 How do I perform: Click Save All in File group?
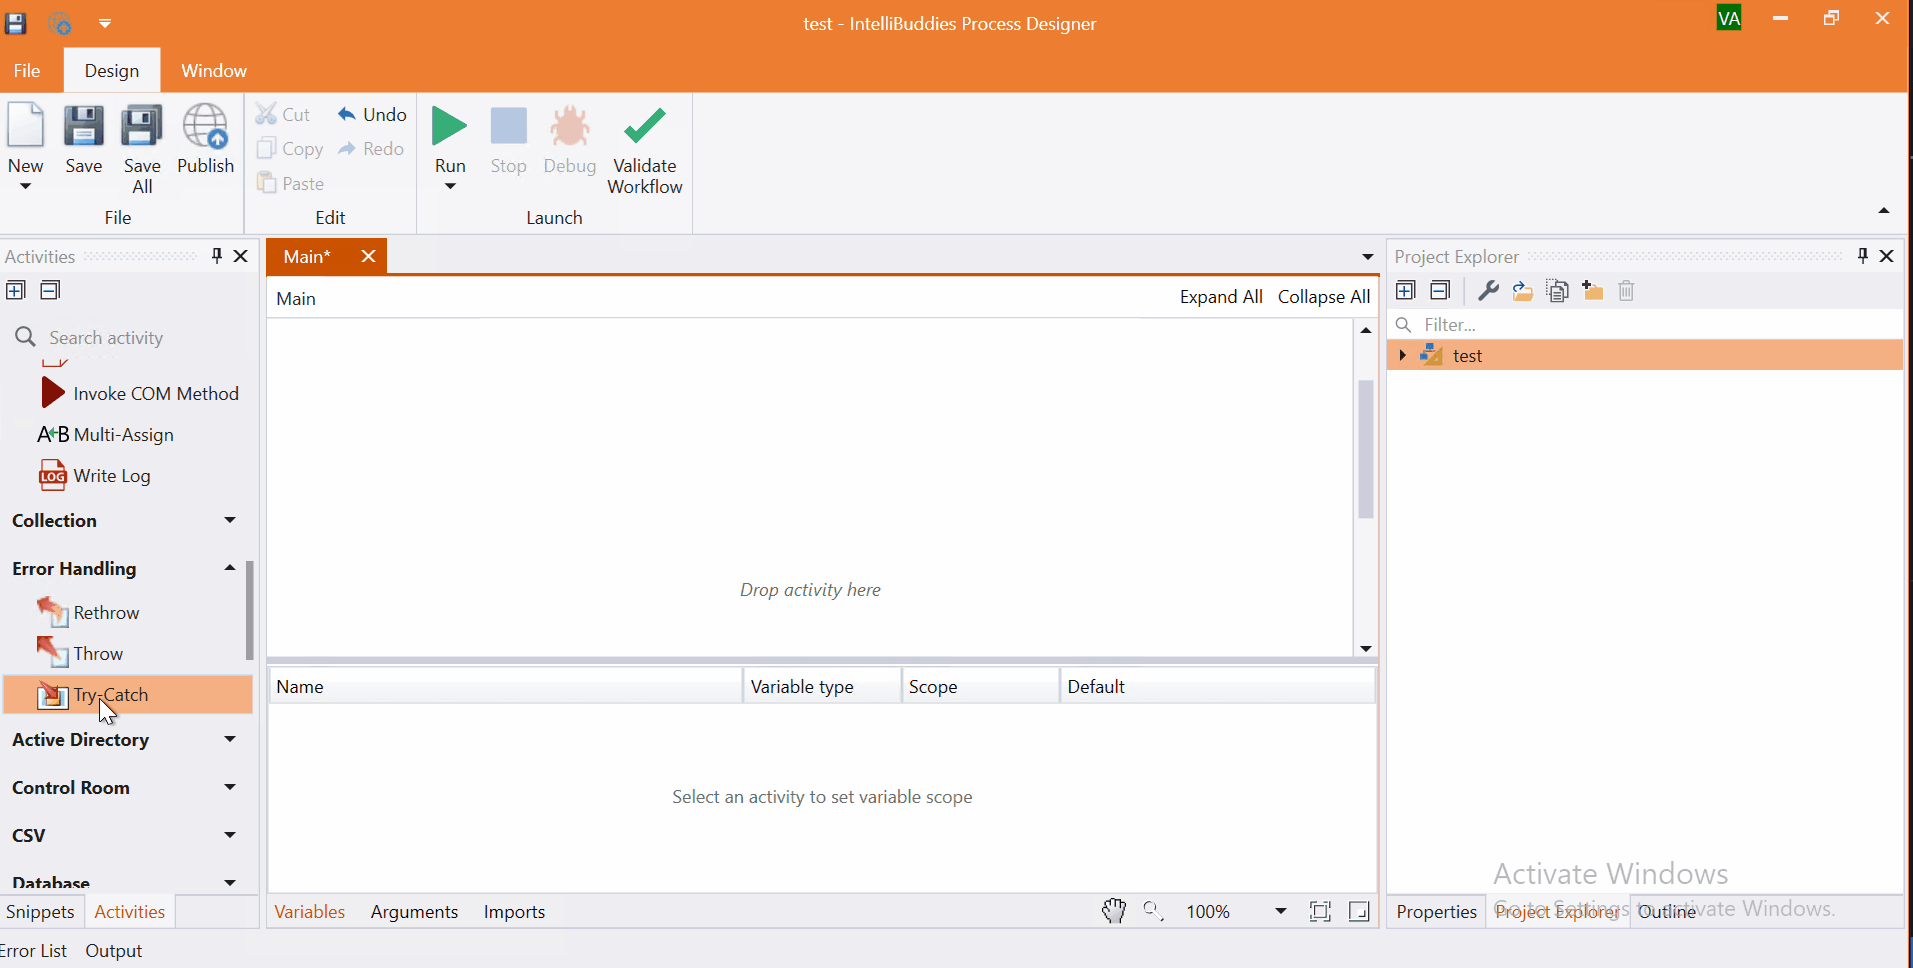(x=142, y=150)
